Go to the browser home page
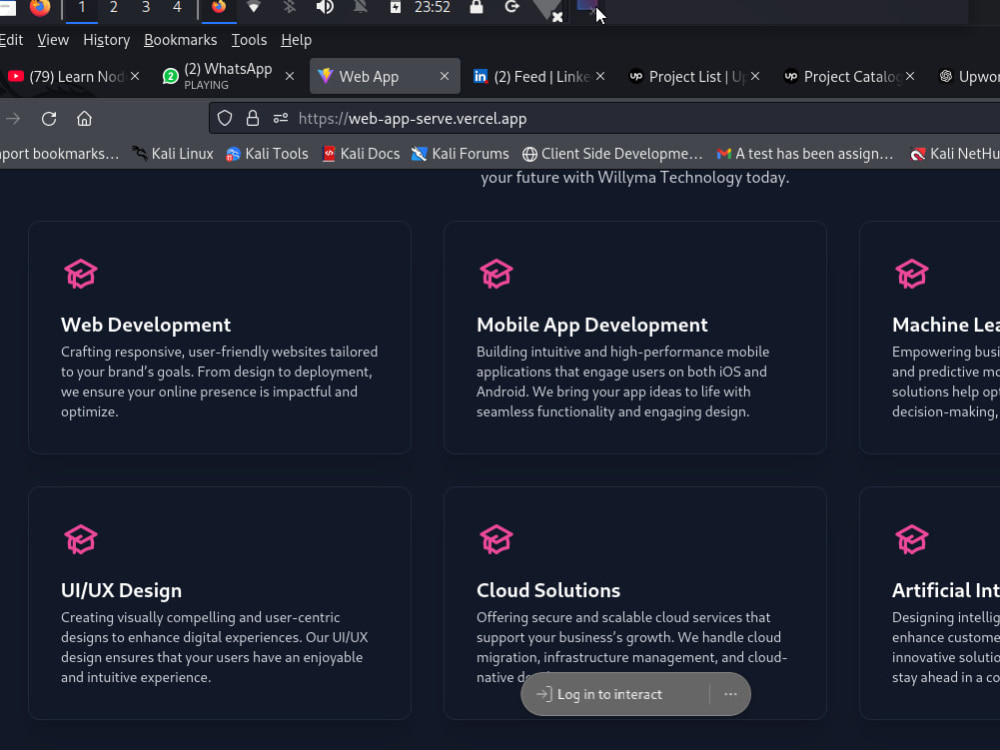This screenshot has height=750, width=1000. (84, 119)
